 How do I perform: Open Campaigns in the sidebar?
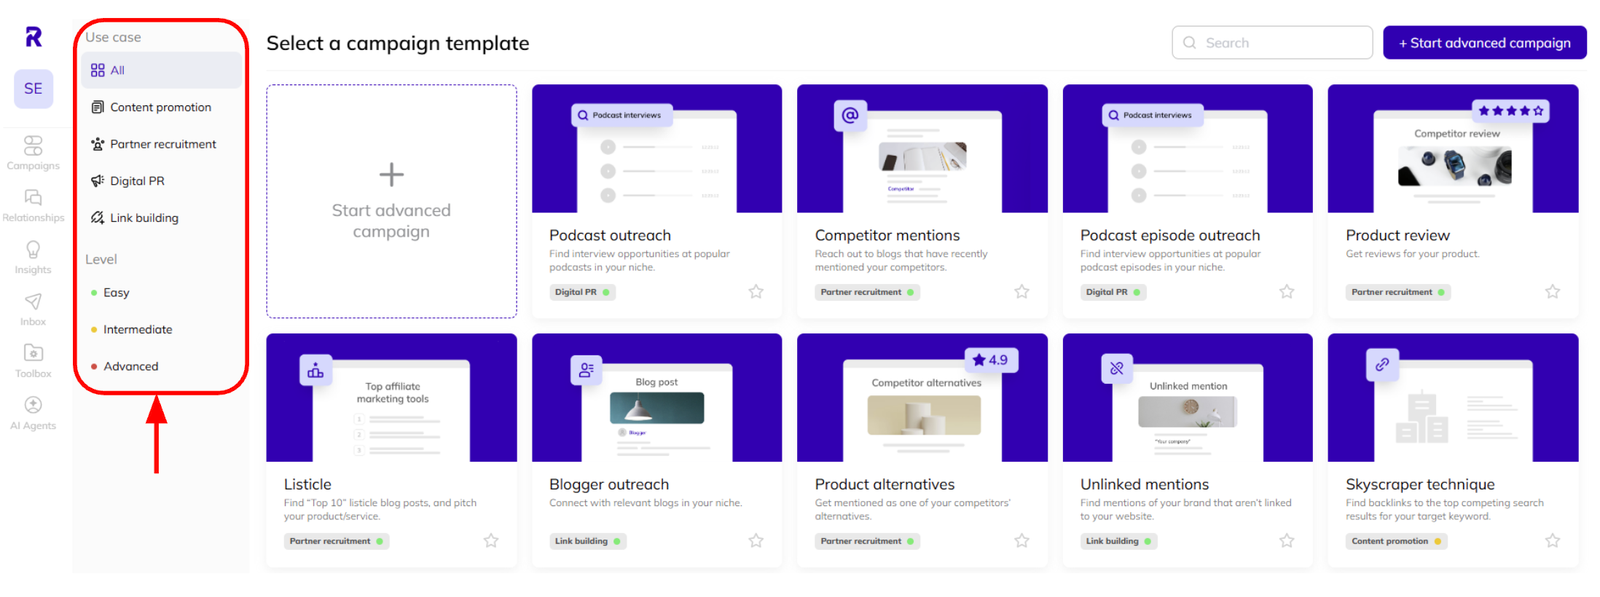point(33,153)
